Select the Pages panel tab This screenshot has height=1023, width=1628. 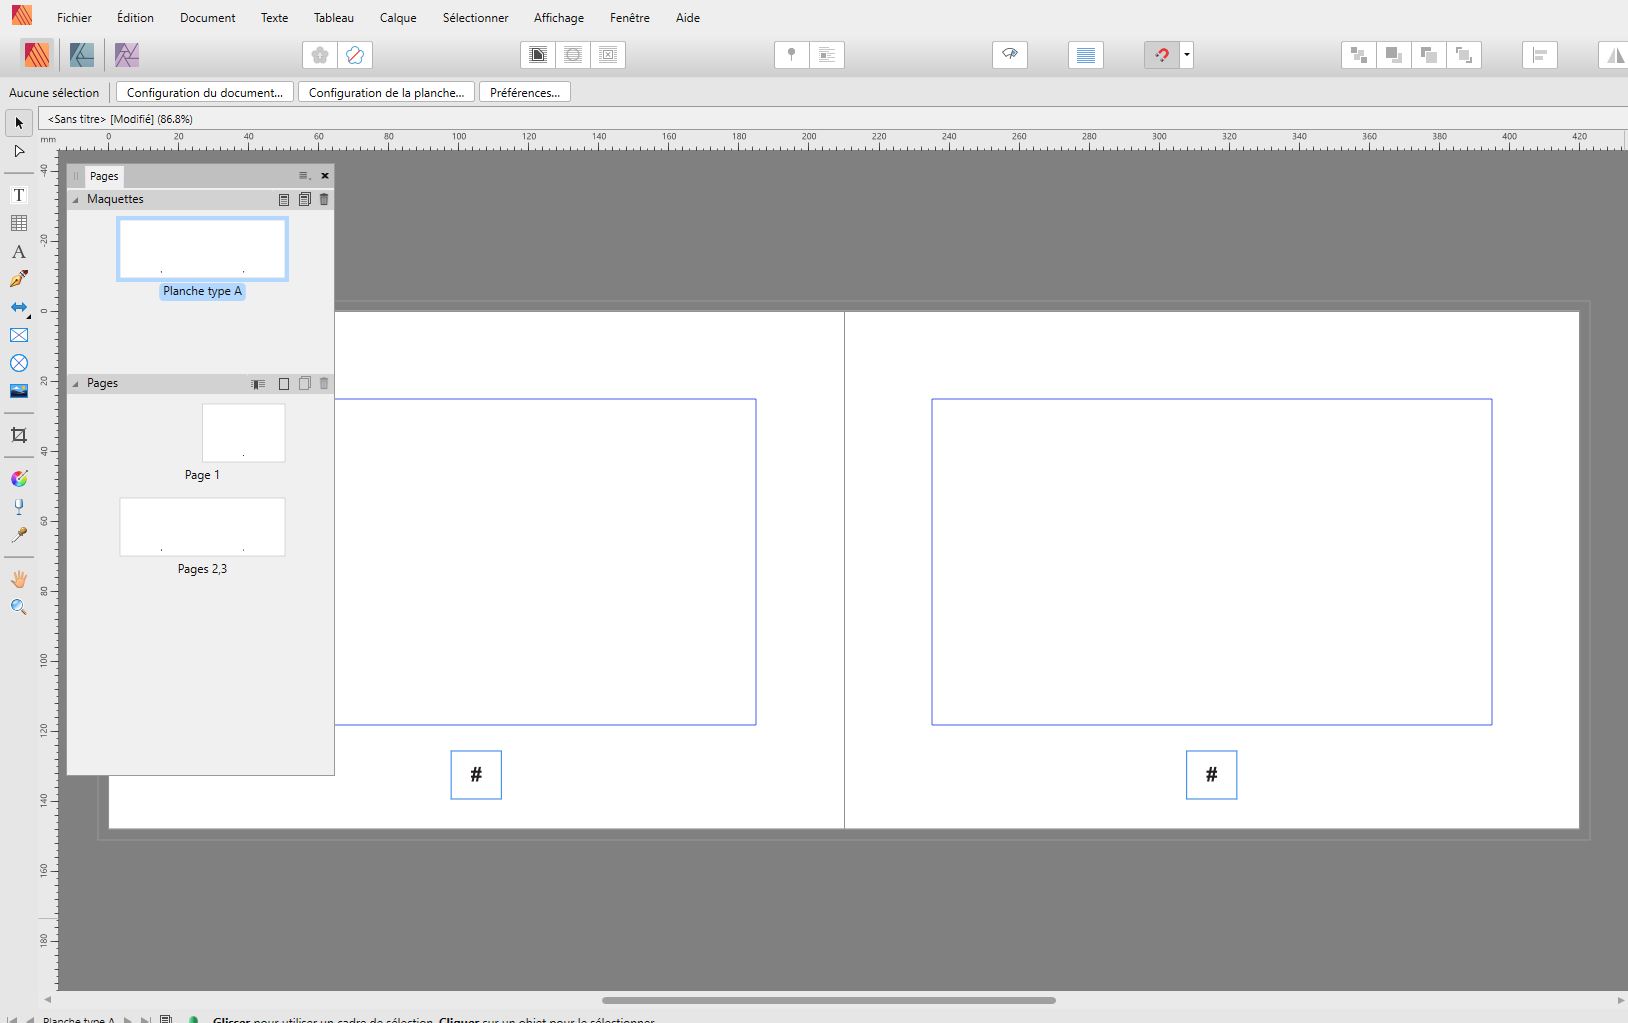(x=104, y=176)
